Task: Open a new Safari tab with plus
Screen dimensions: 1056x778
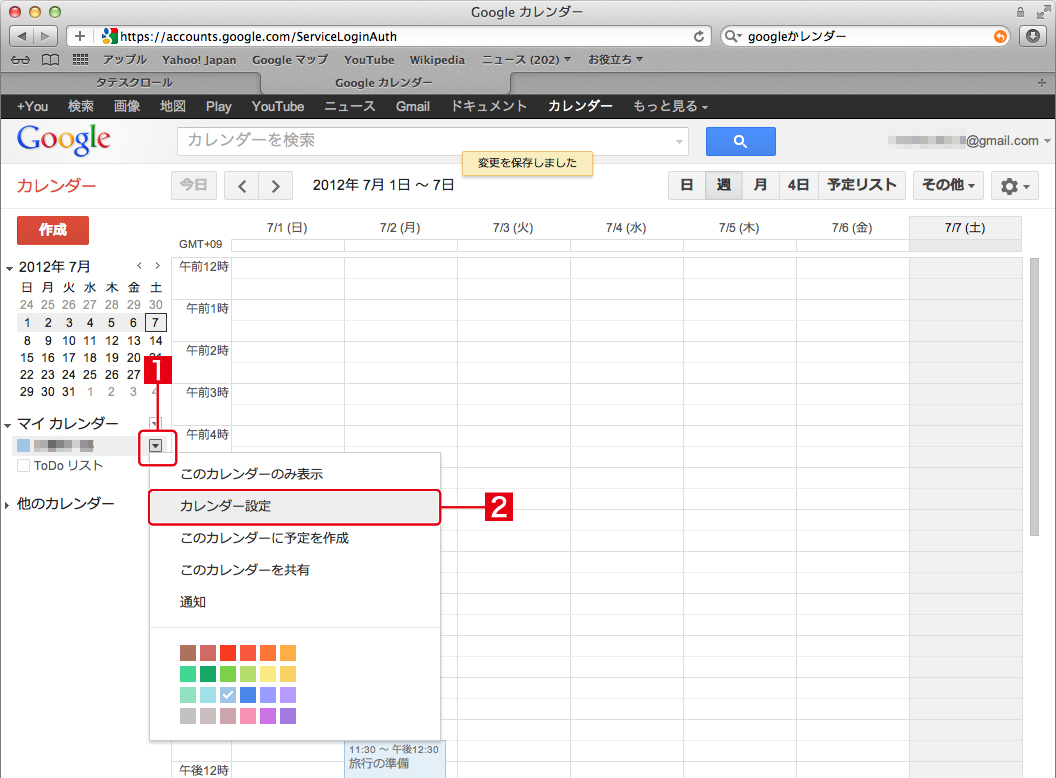Action: [1042, 82]
